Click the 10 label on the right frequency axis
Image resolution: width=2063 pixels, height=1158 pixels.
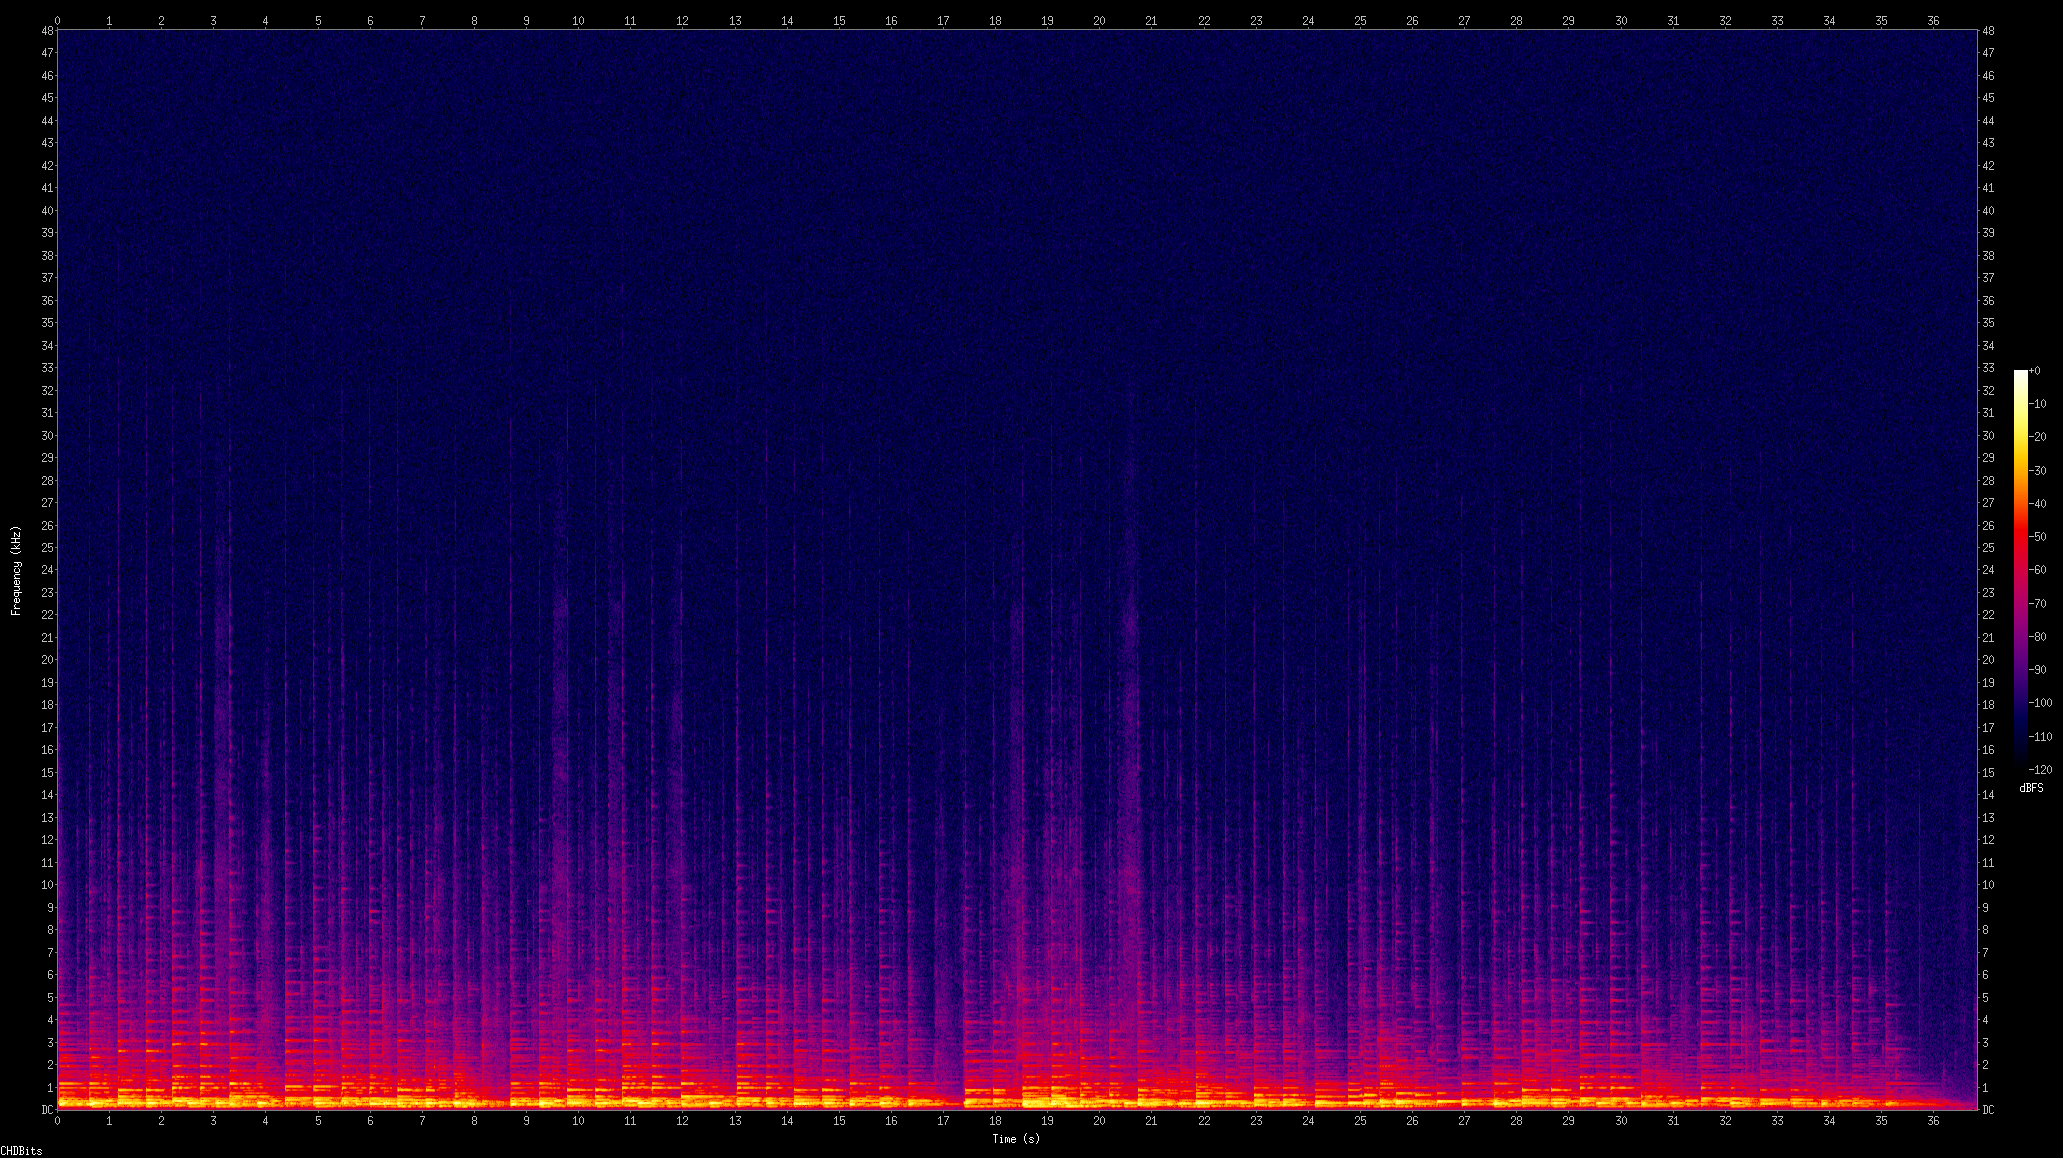pyautogui.click(x=1988, y=885)
